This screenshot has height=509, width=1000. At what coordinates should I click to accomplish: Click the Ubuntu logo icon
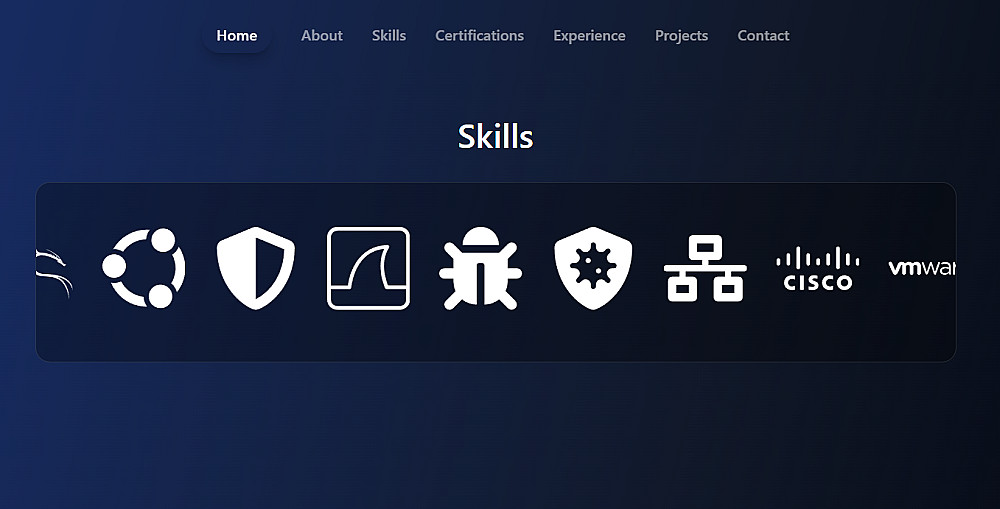click(x=144, y=268)
